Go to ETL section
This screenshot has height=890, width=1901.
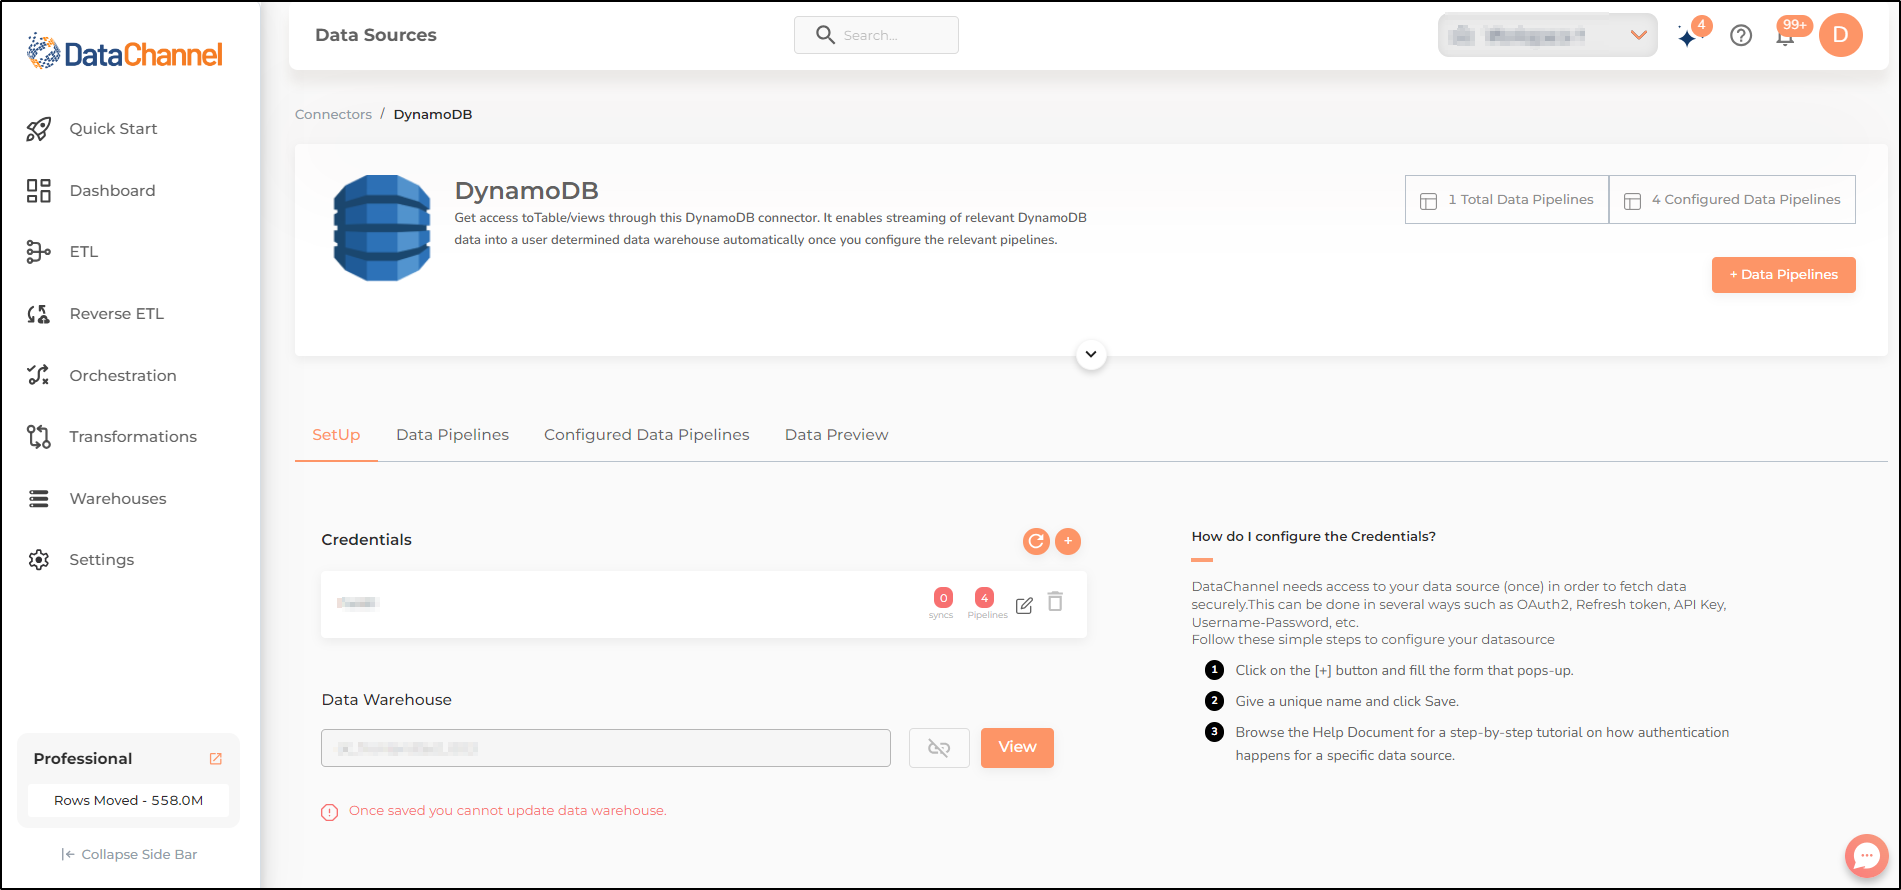pos(84,252)
